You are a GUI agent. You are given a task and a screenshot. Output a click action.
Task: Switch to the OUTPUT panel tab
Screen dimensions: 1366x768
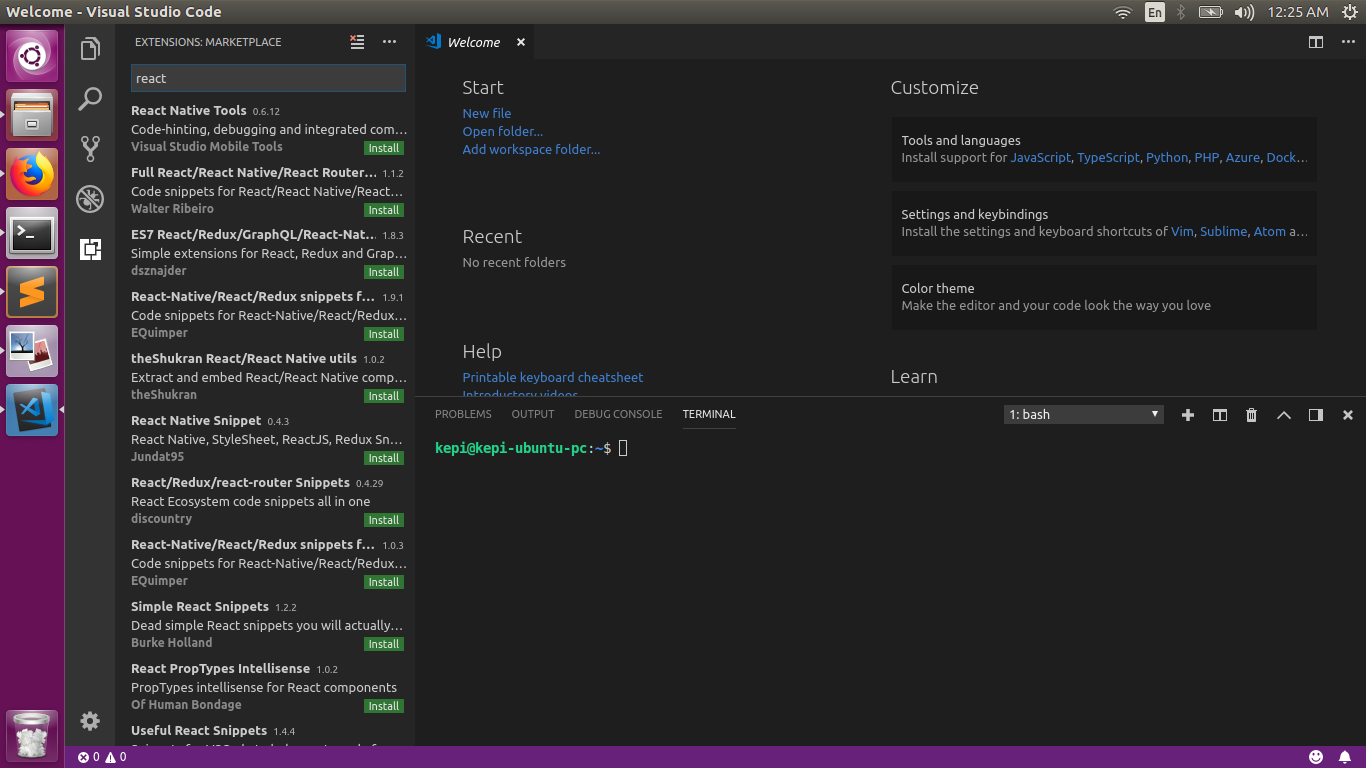pos(533,414)
